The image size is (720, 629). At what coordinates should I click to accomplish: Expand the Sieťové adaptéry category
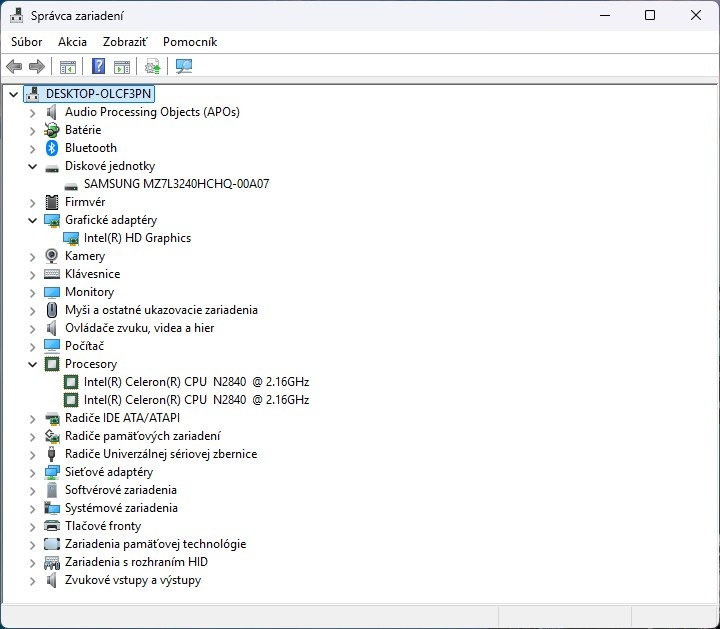32,472
